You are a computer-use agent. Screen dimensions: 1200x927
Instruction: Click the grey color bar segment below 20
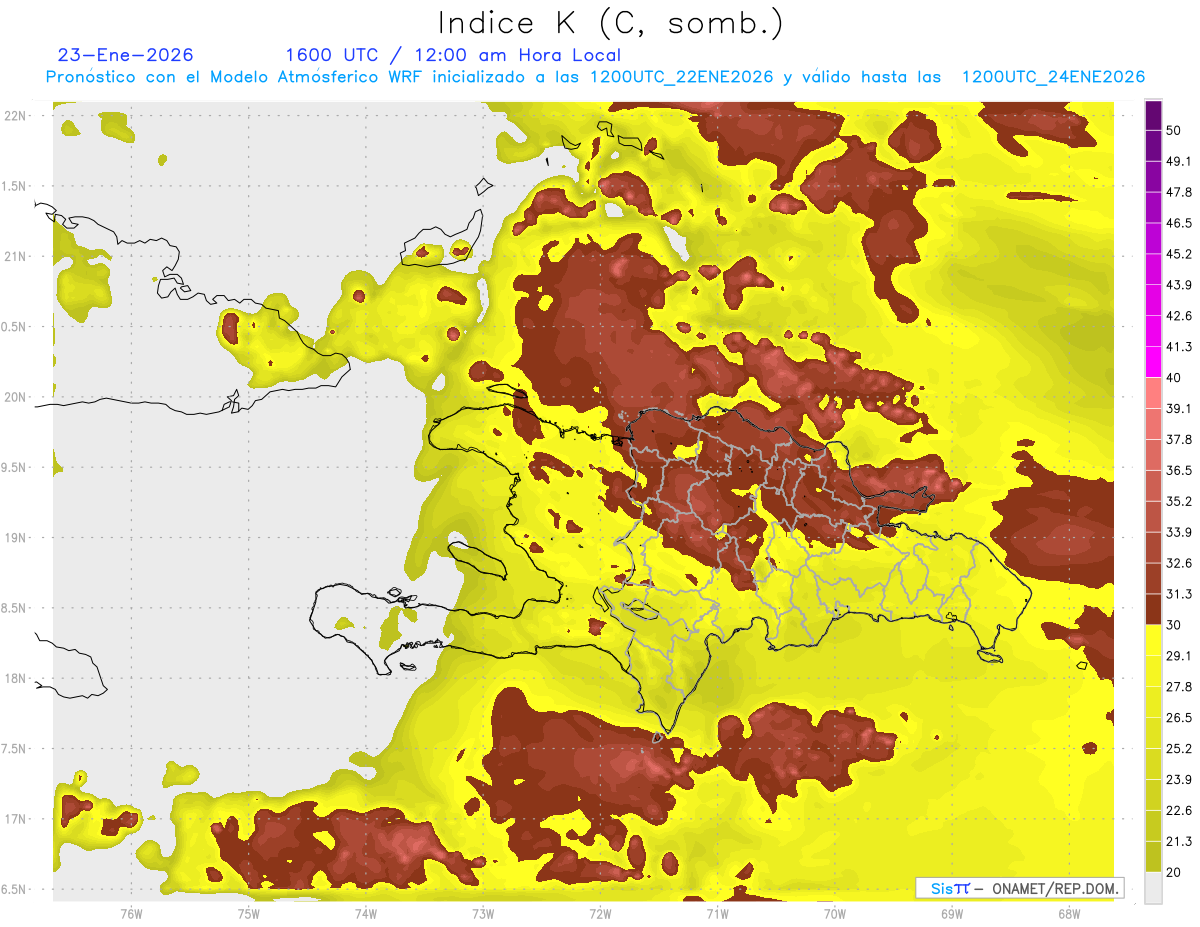[1153, 888]
